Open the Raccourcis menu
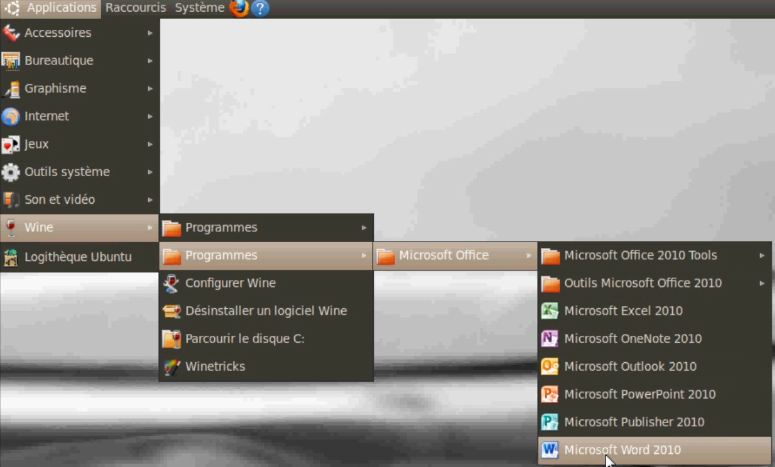 pyautogui.click(x=135, y=8)
